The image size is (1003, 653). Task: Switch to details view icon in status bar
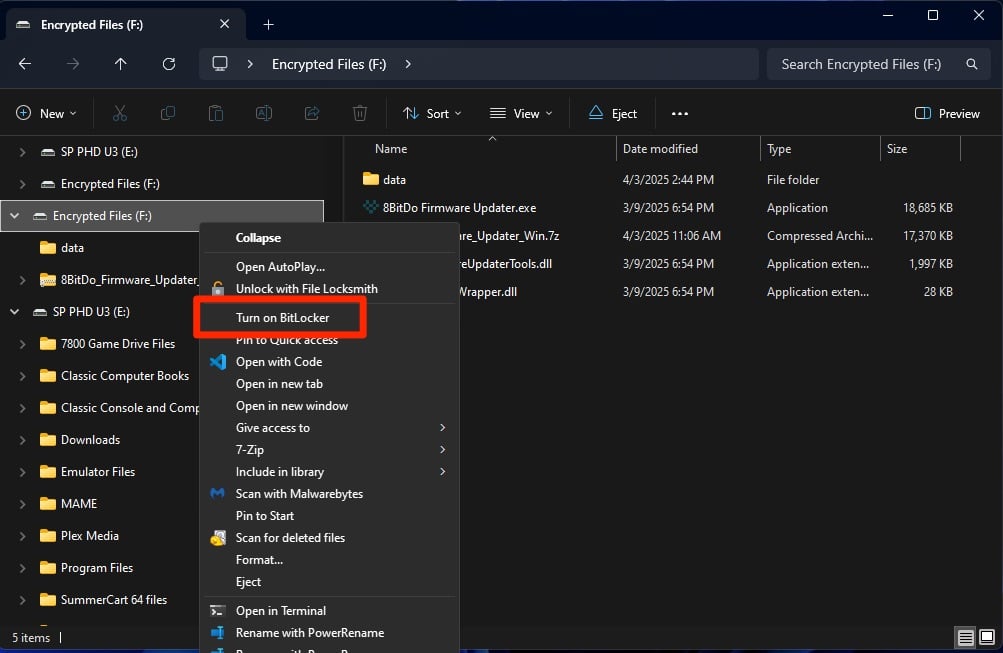pyautogui.click(x=965, y=638)
